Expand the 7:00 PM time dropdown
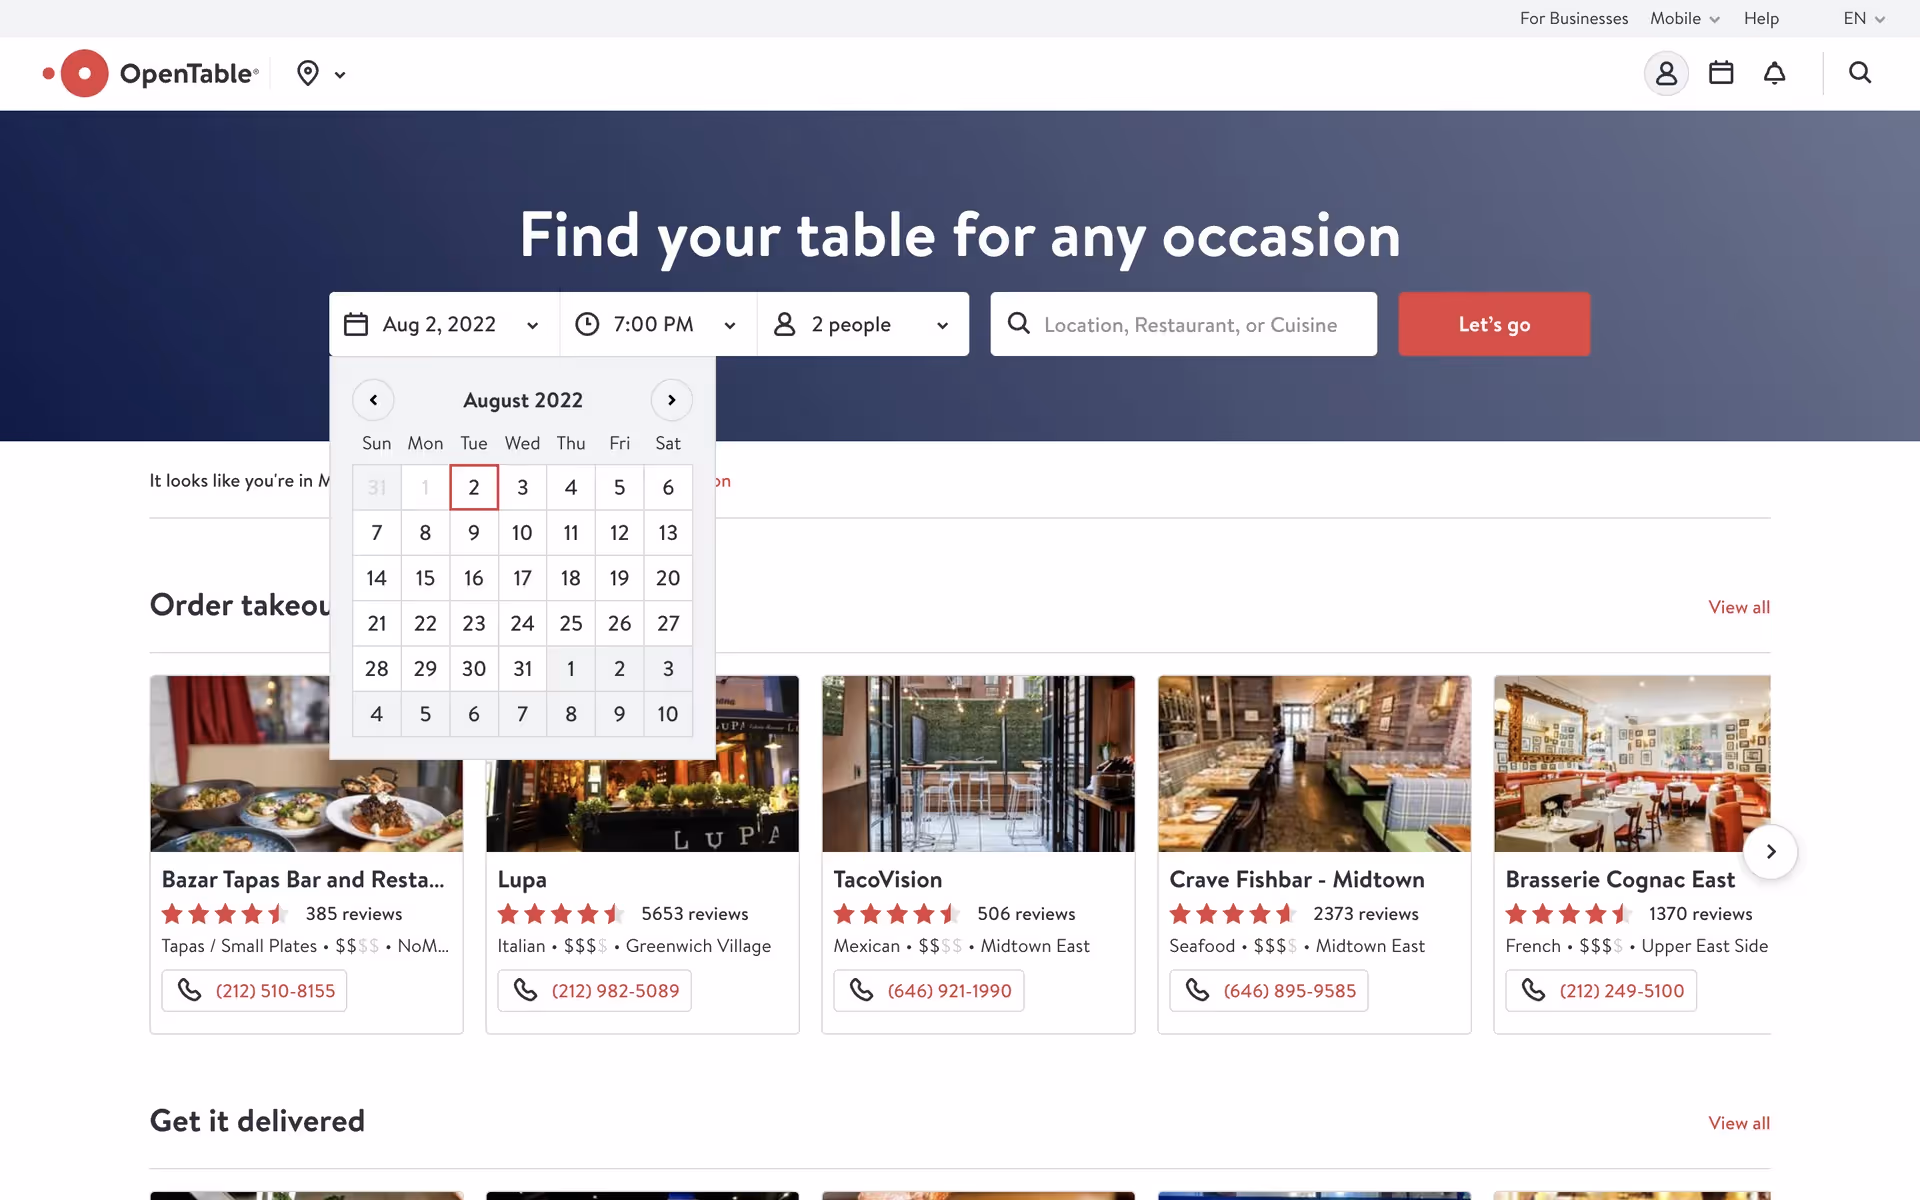This screenshot has width=1920, height=1200. 657,324
